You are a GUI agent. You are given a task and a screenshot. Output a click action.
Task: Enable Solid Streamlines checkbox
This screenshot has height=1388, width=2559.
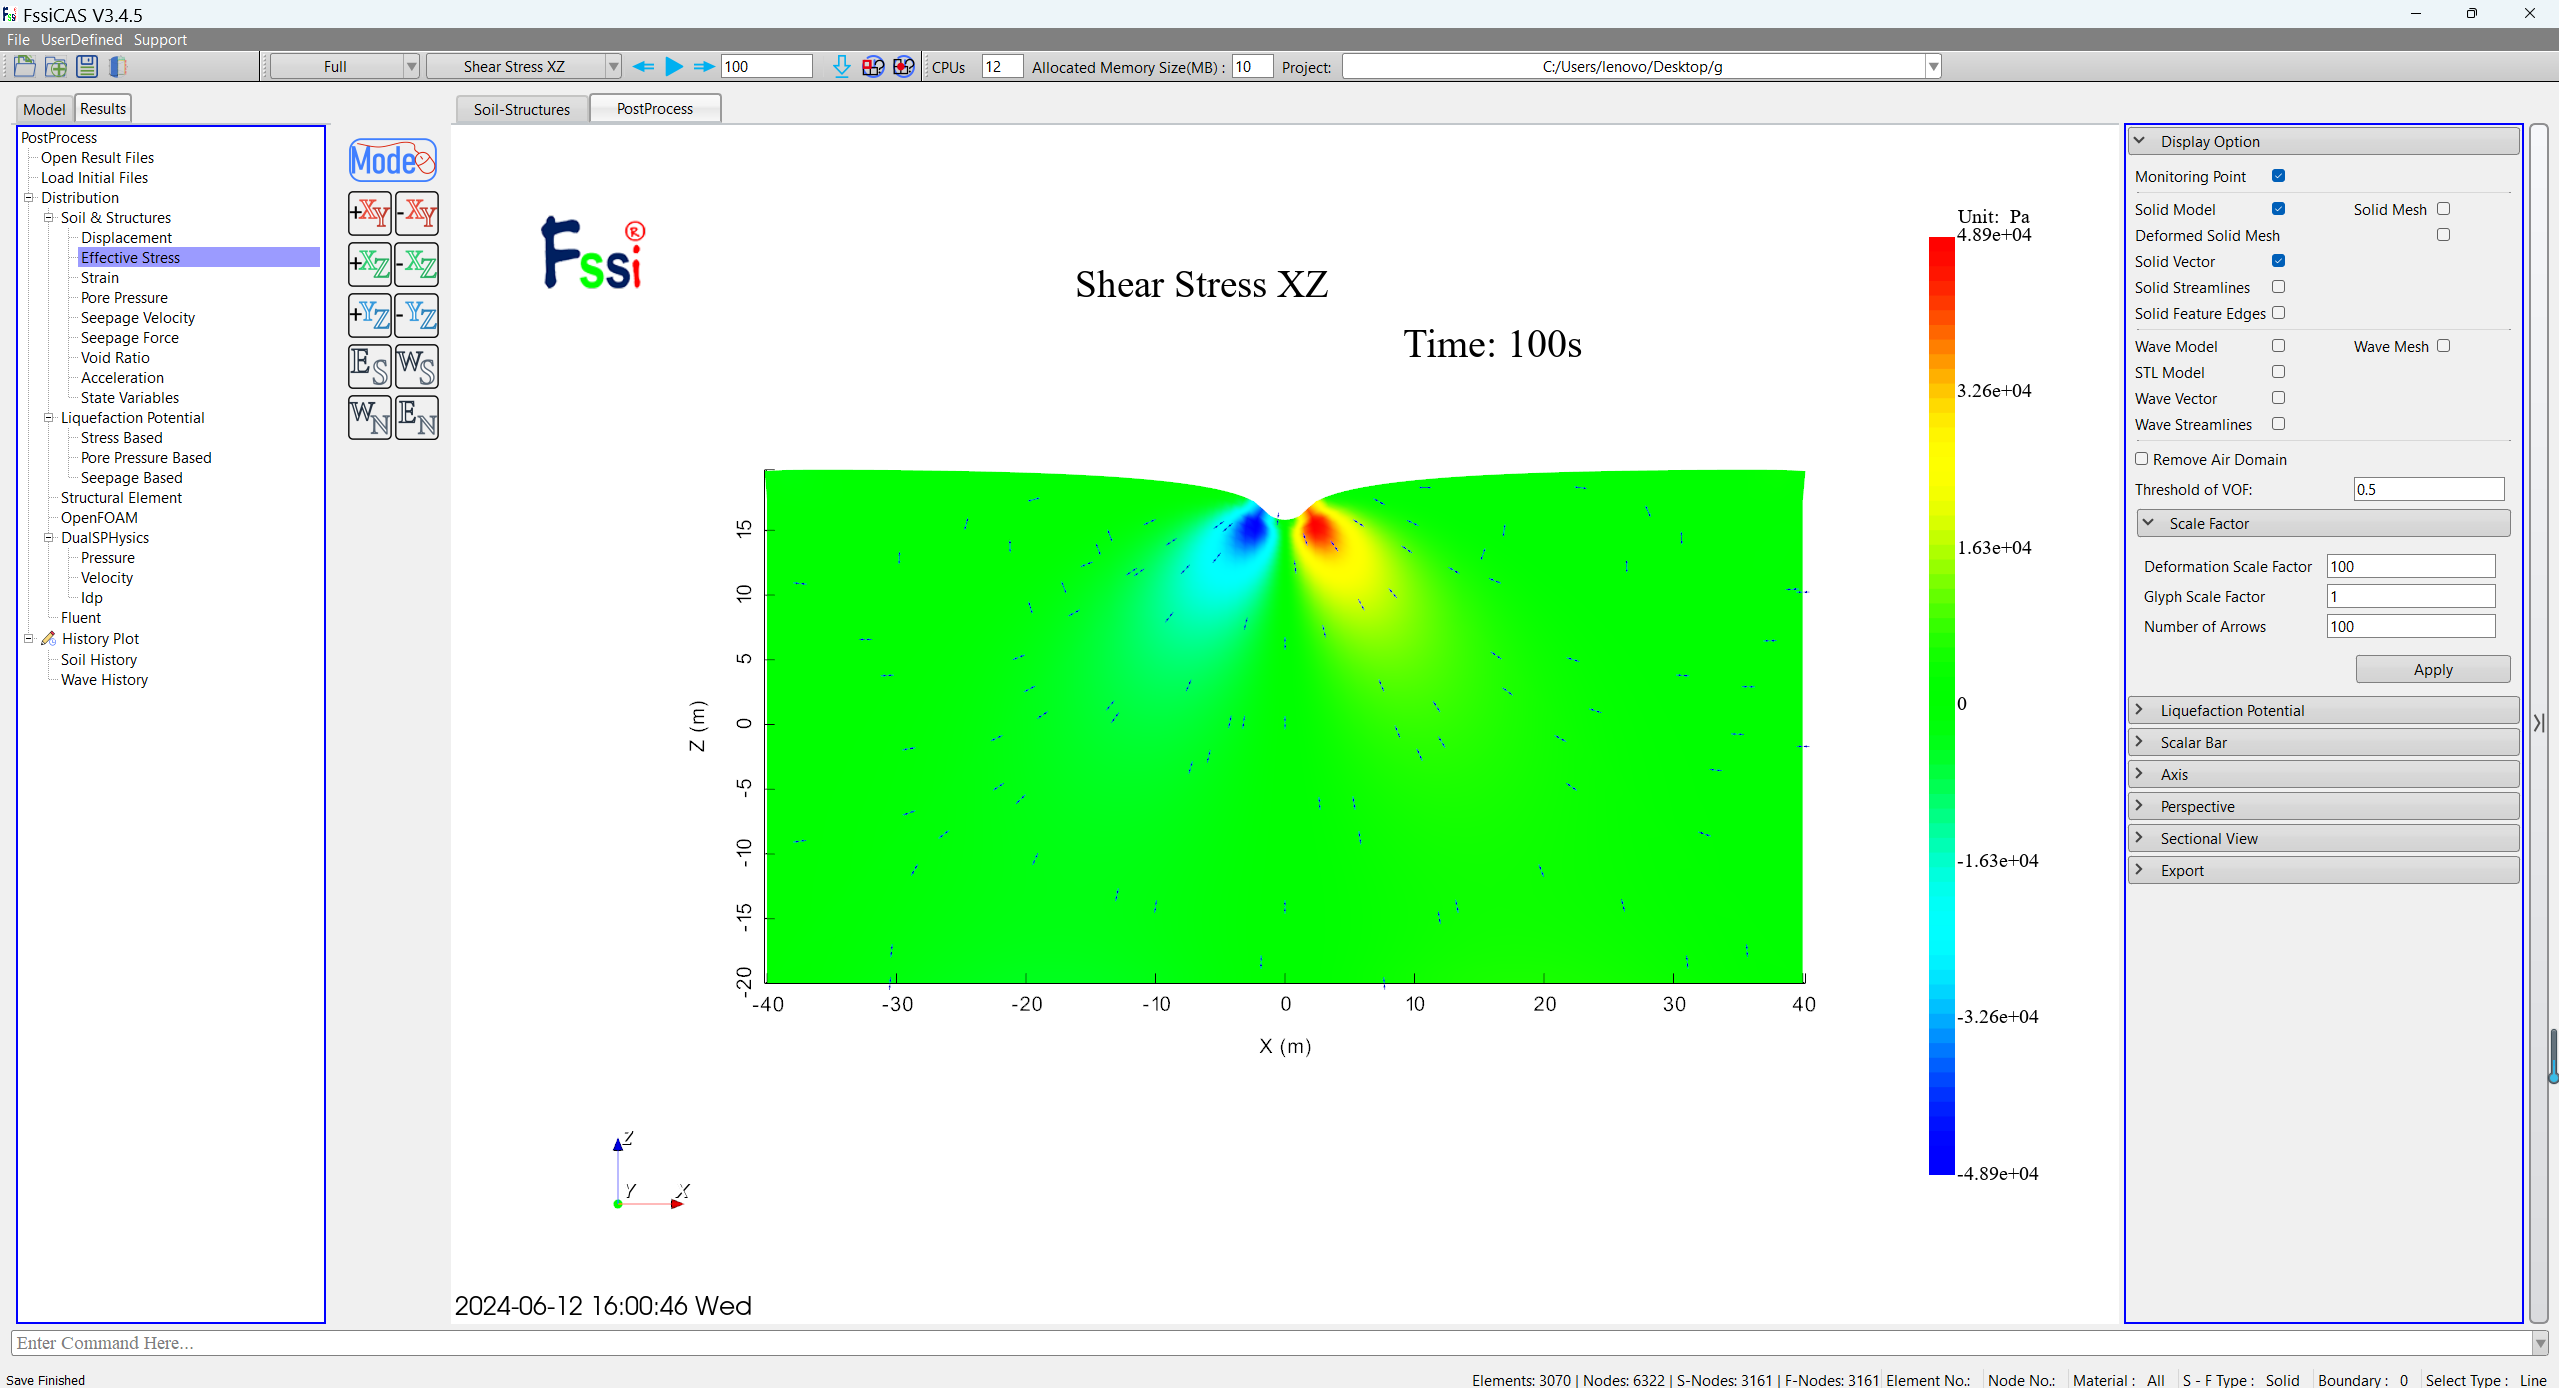tap(2278, 287)
